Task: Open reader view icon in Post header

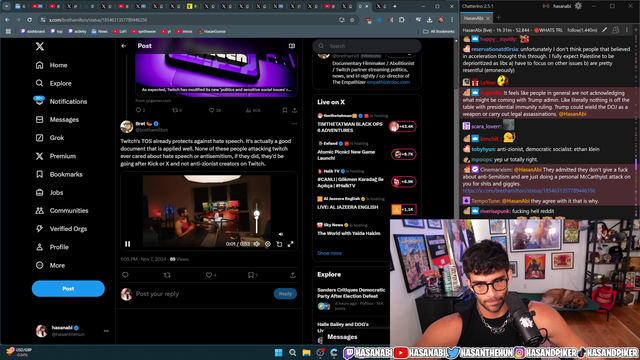Action: point(292,46)
